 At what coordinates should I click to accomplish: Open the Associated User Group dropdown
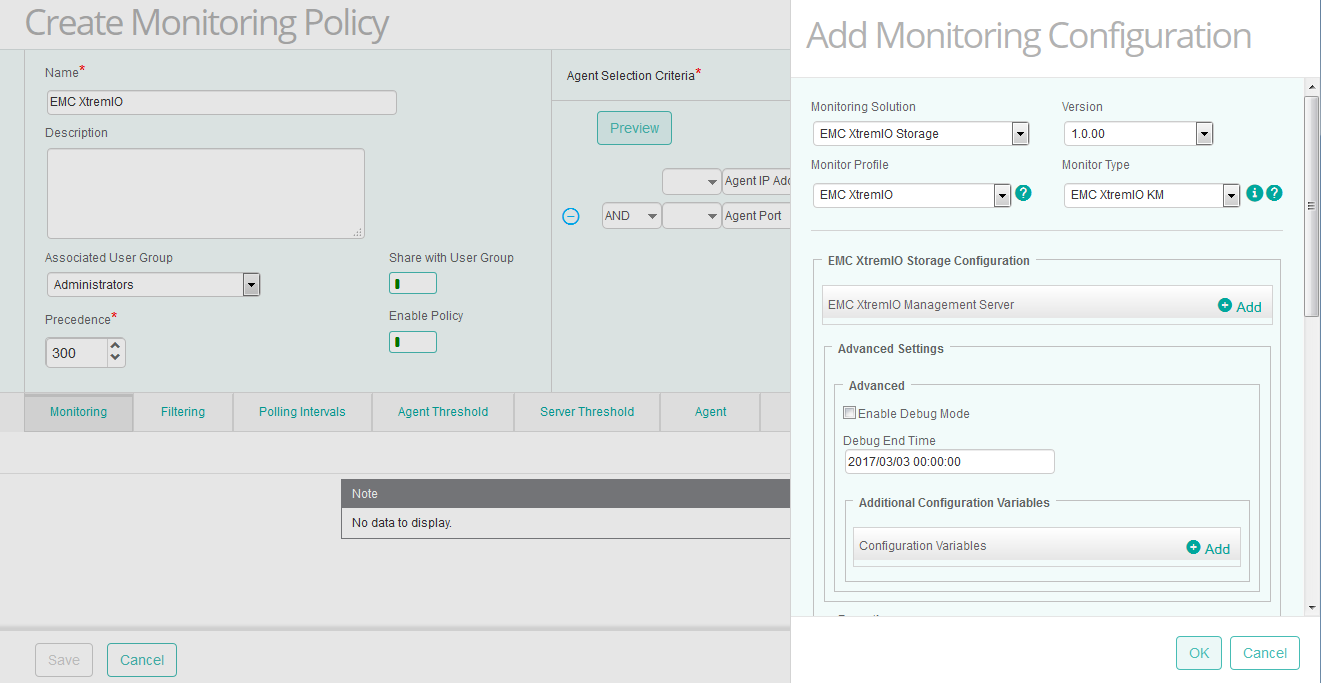click(251, 284)
